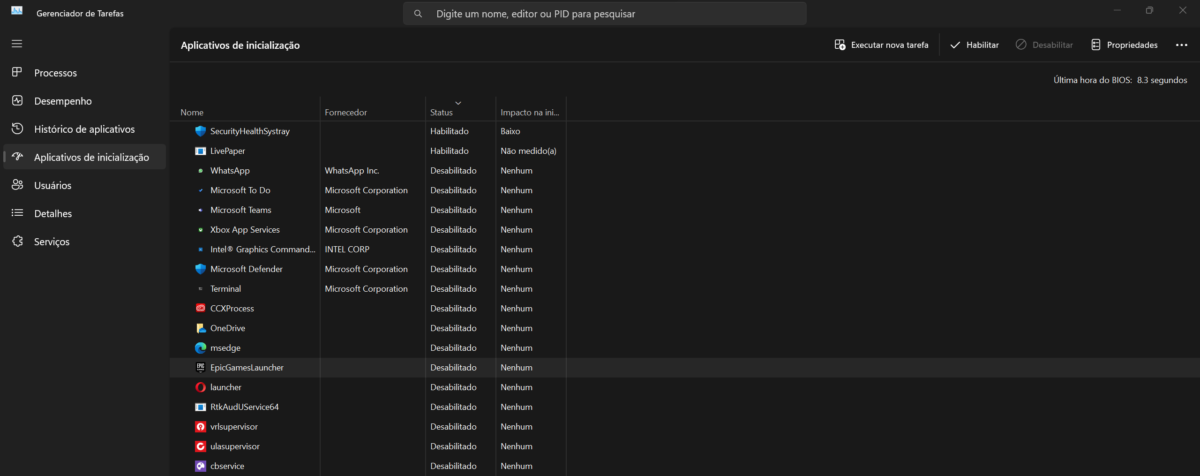Image resolution: width=1200 pixels, height=476 pixels.
Task: Click the Detalhes sidebar icon
Action: tap(17, 213)
